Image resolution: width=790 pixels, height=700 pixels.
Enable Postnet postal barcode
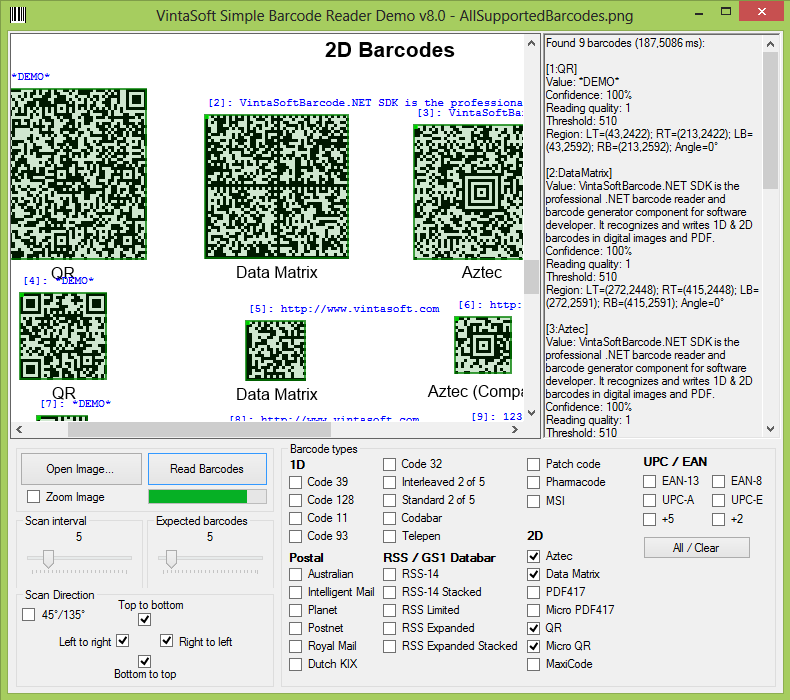pyautogui.click(x=296, y=628)
